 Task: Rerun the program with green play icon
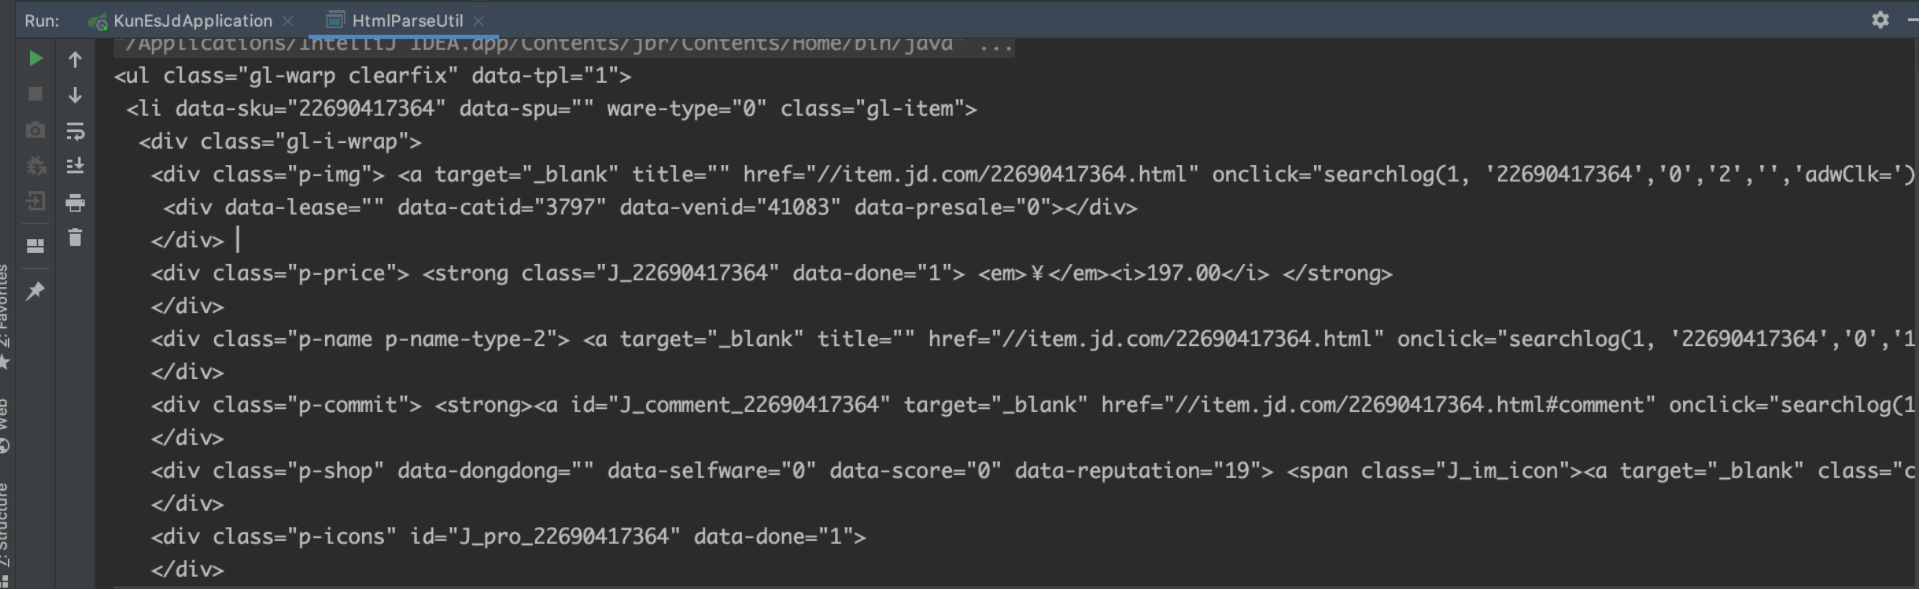(35, 59)
